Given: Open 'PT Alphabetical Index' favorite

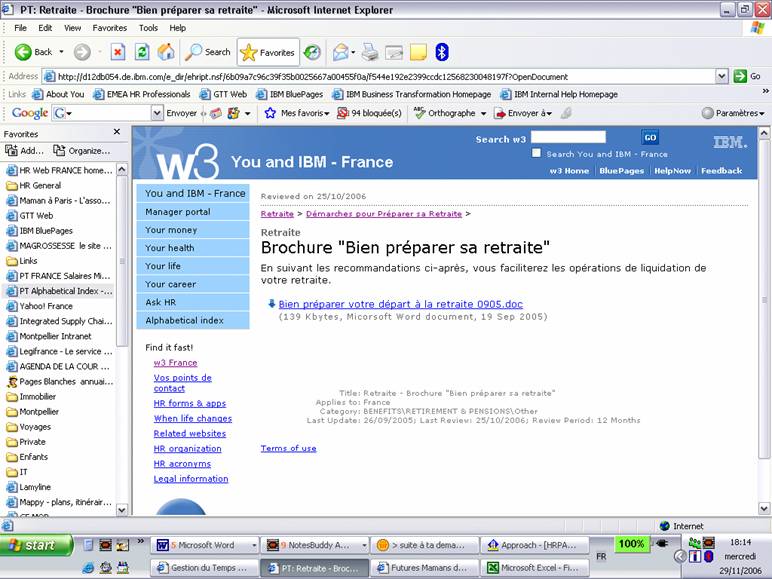Looking at the screenshot, I should pyautogui.click(x=58, y=291).
